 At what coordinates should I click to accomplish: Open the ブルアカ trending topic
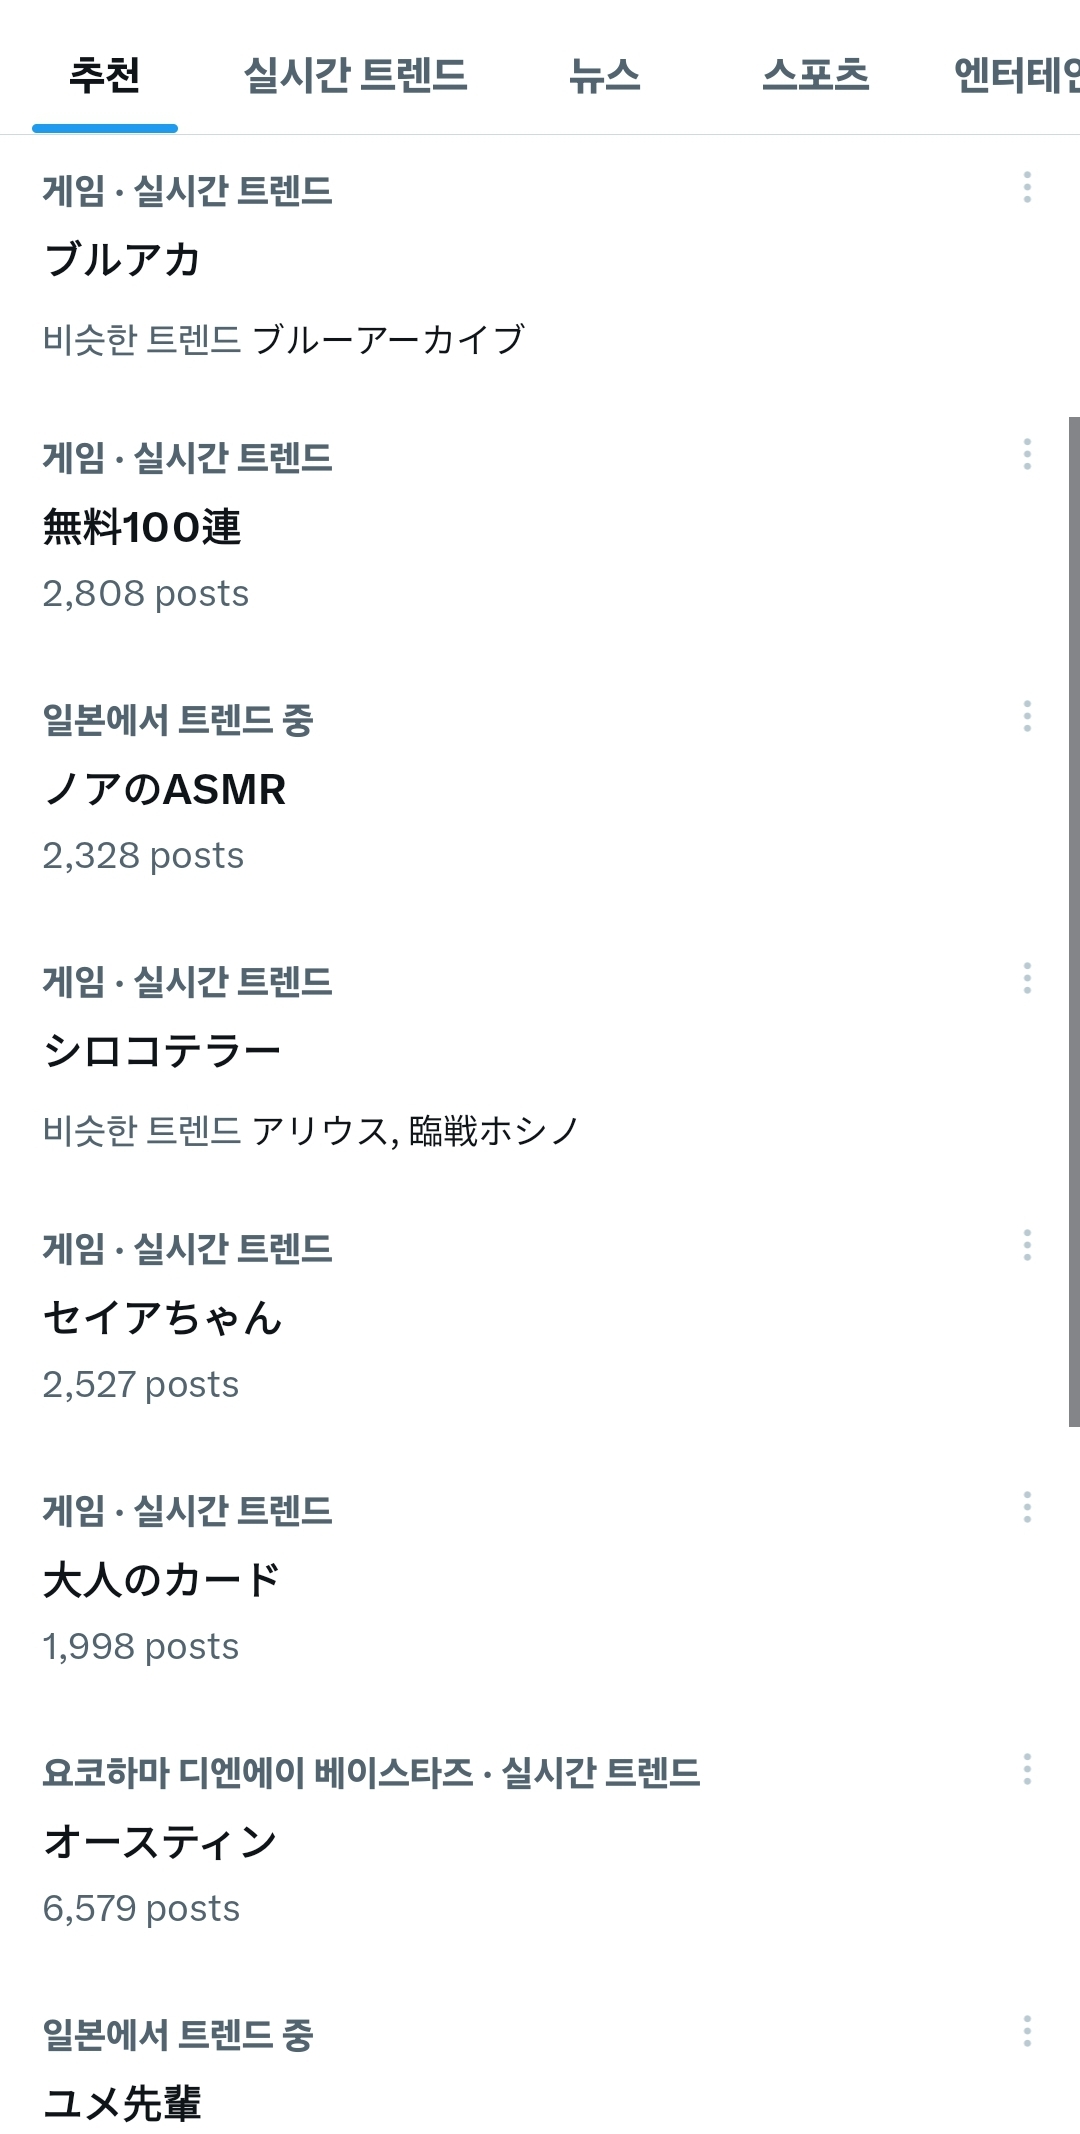pyautogui.click(x=122, y=260)
